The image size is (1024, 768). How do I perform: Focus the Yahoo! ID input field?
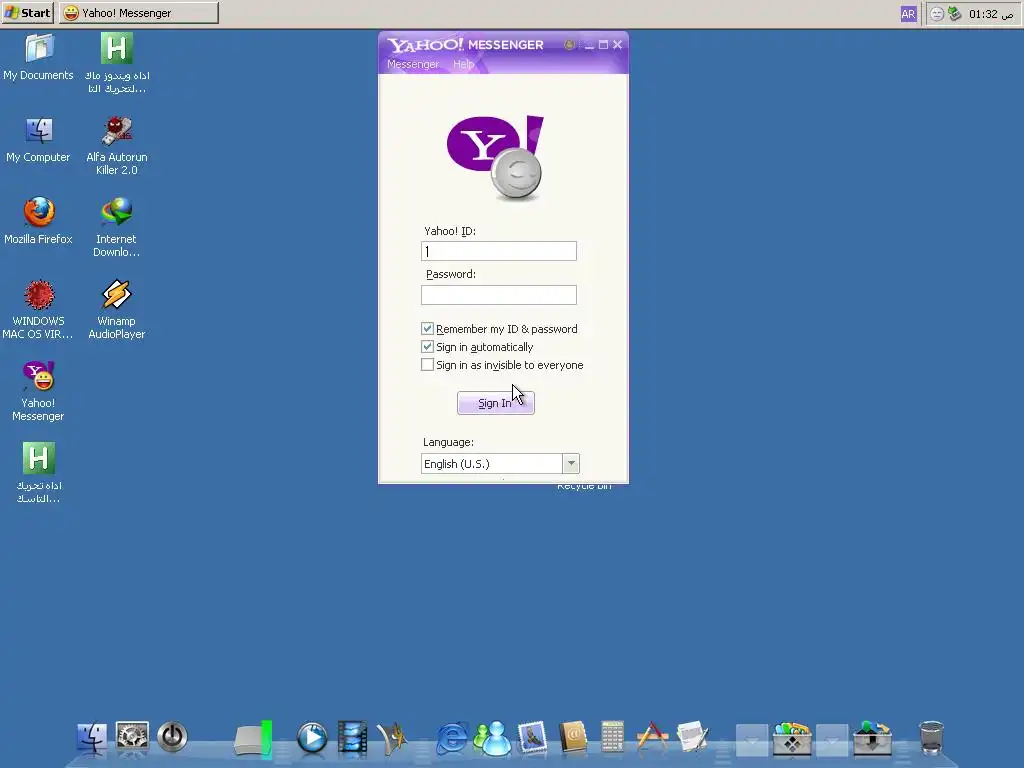pyautogui.click(x=499, y=251)
